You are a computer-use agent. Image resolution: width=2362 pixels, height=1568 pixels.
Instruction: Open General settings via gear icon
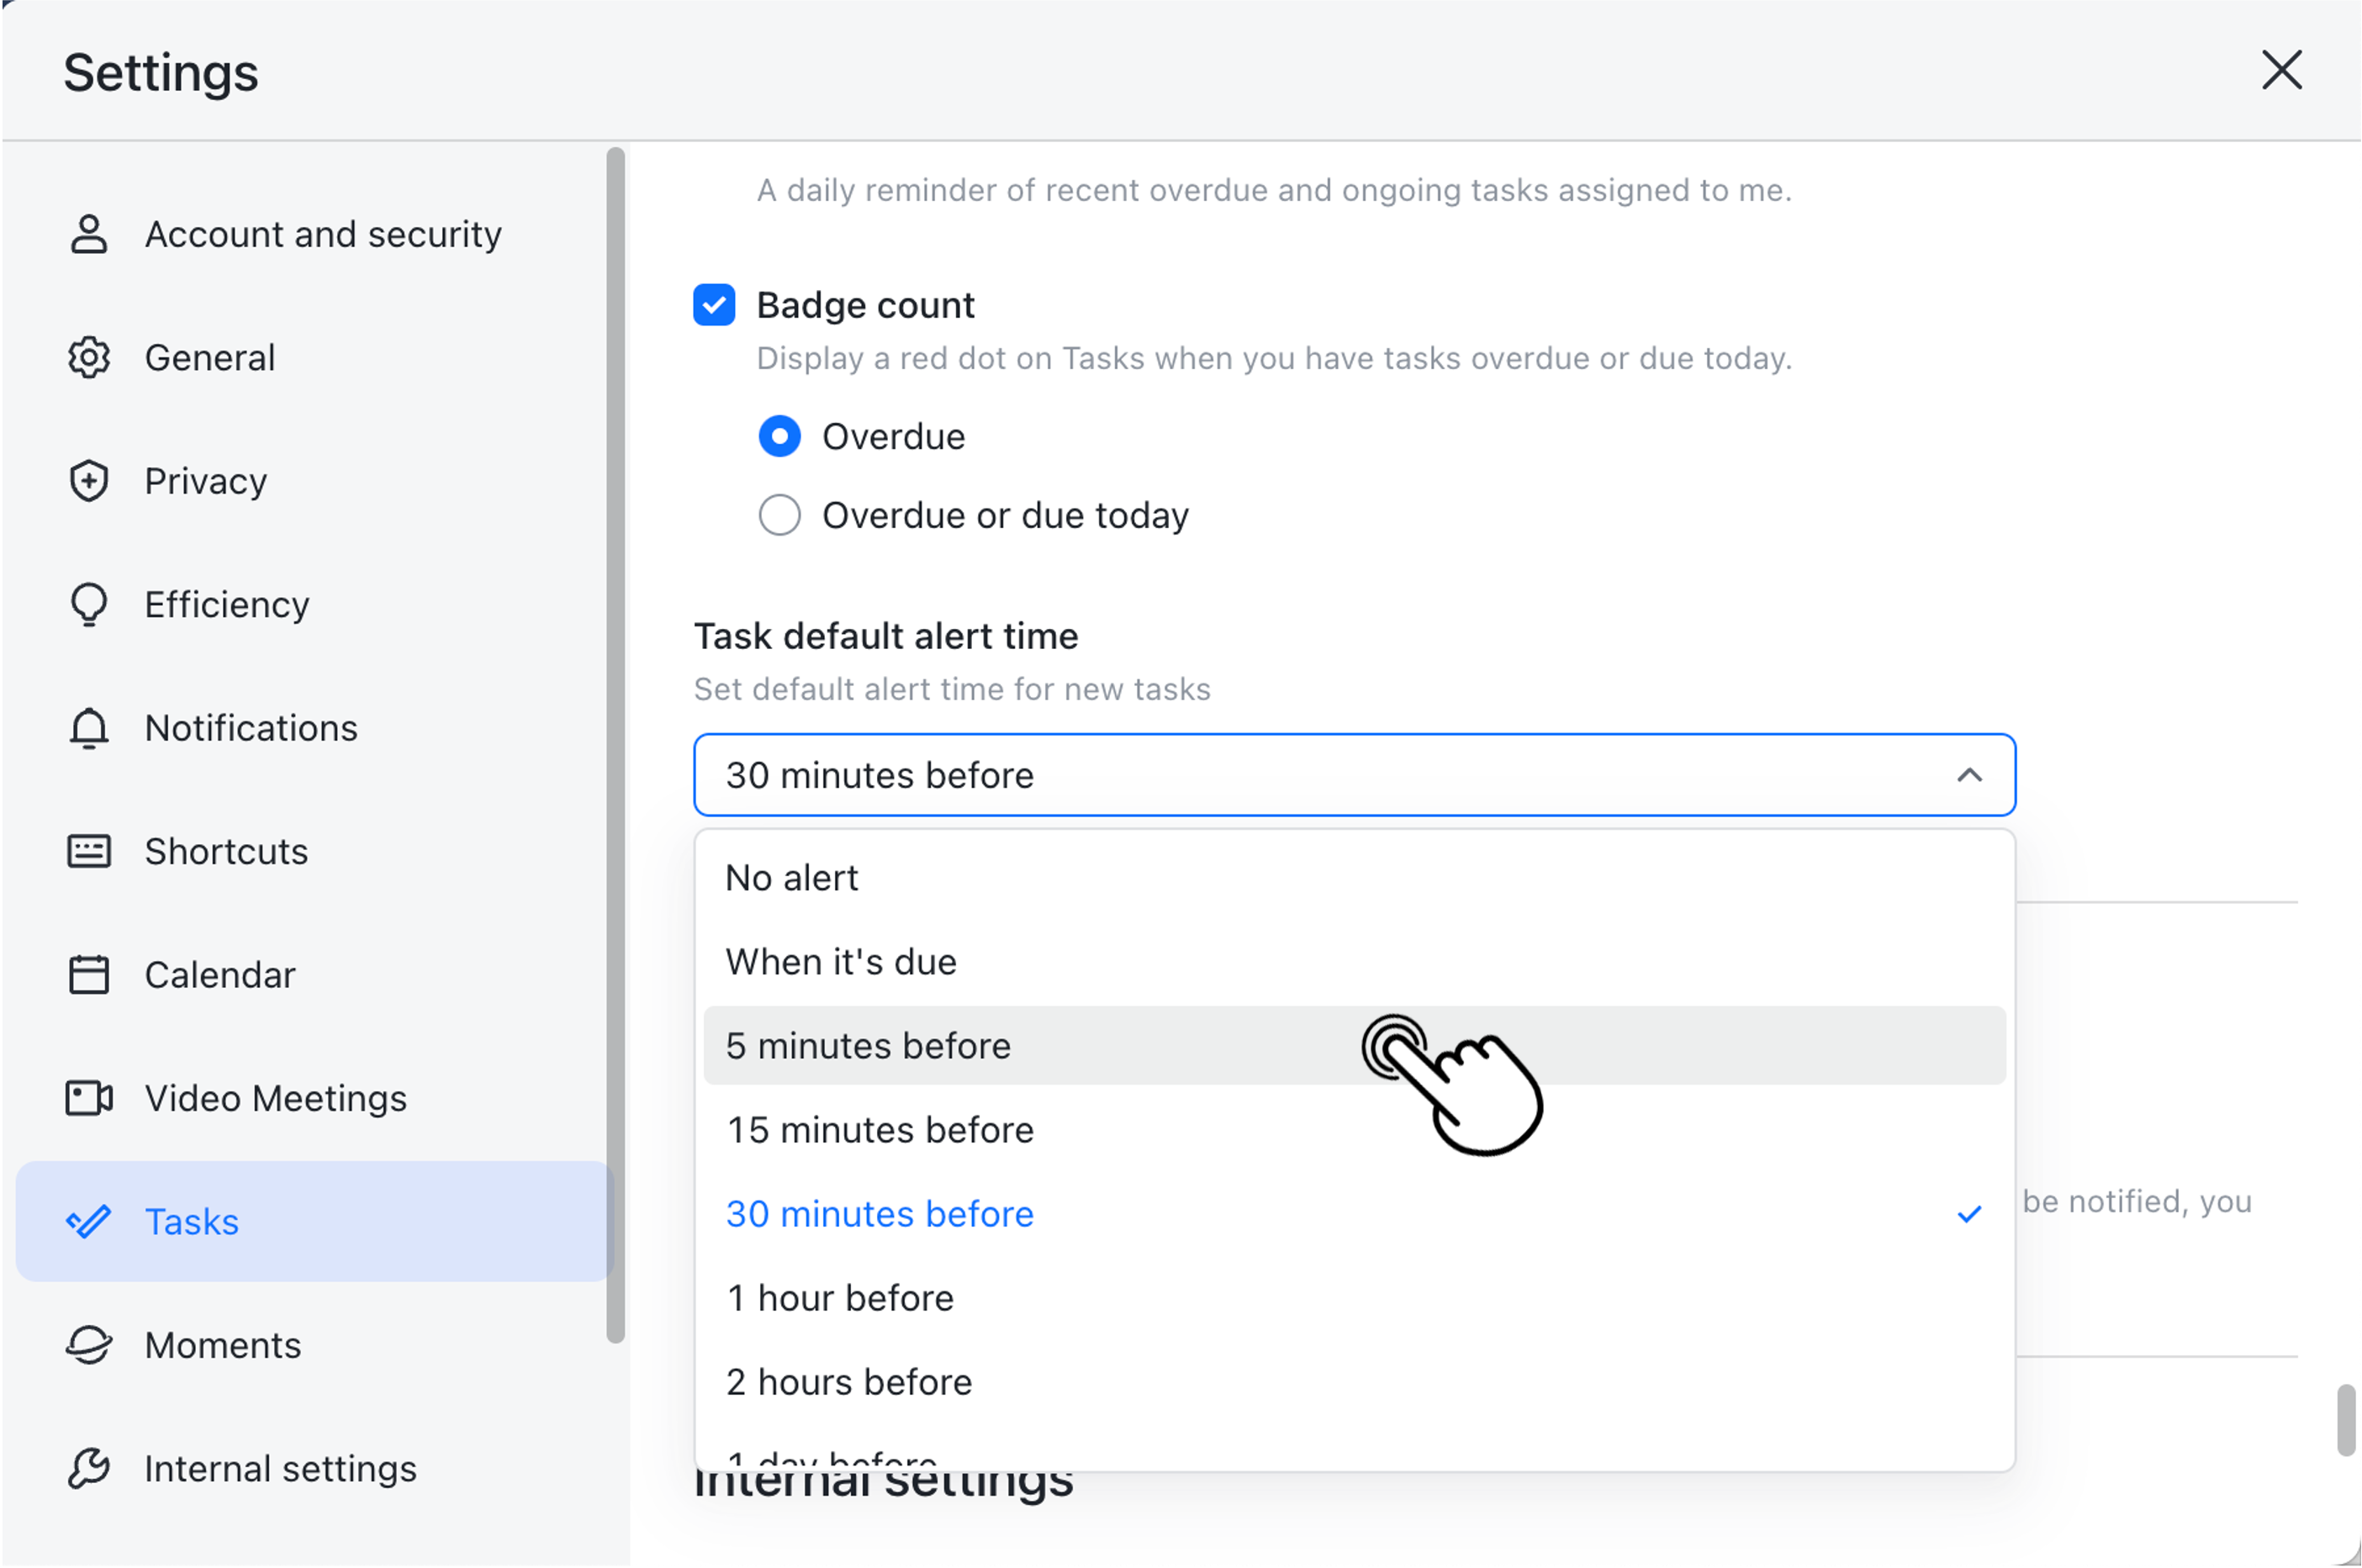click(89, 357)
